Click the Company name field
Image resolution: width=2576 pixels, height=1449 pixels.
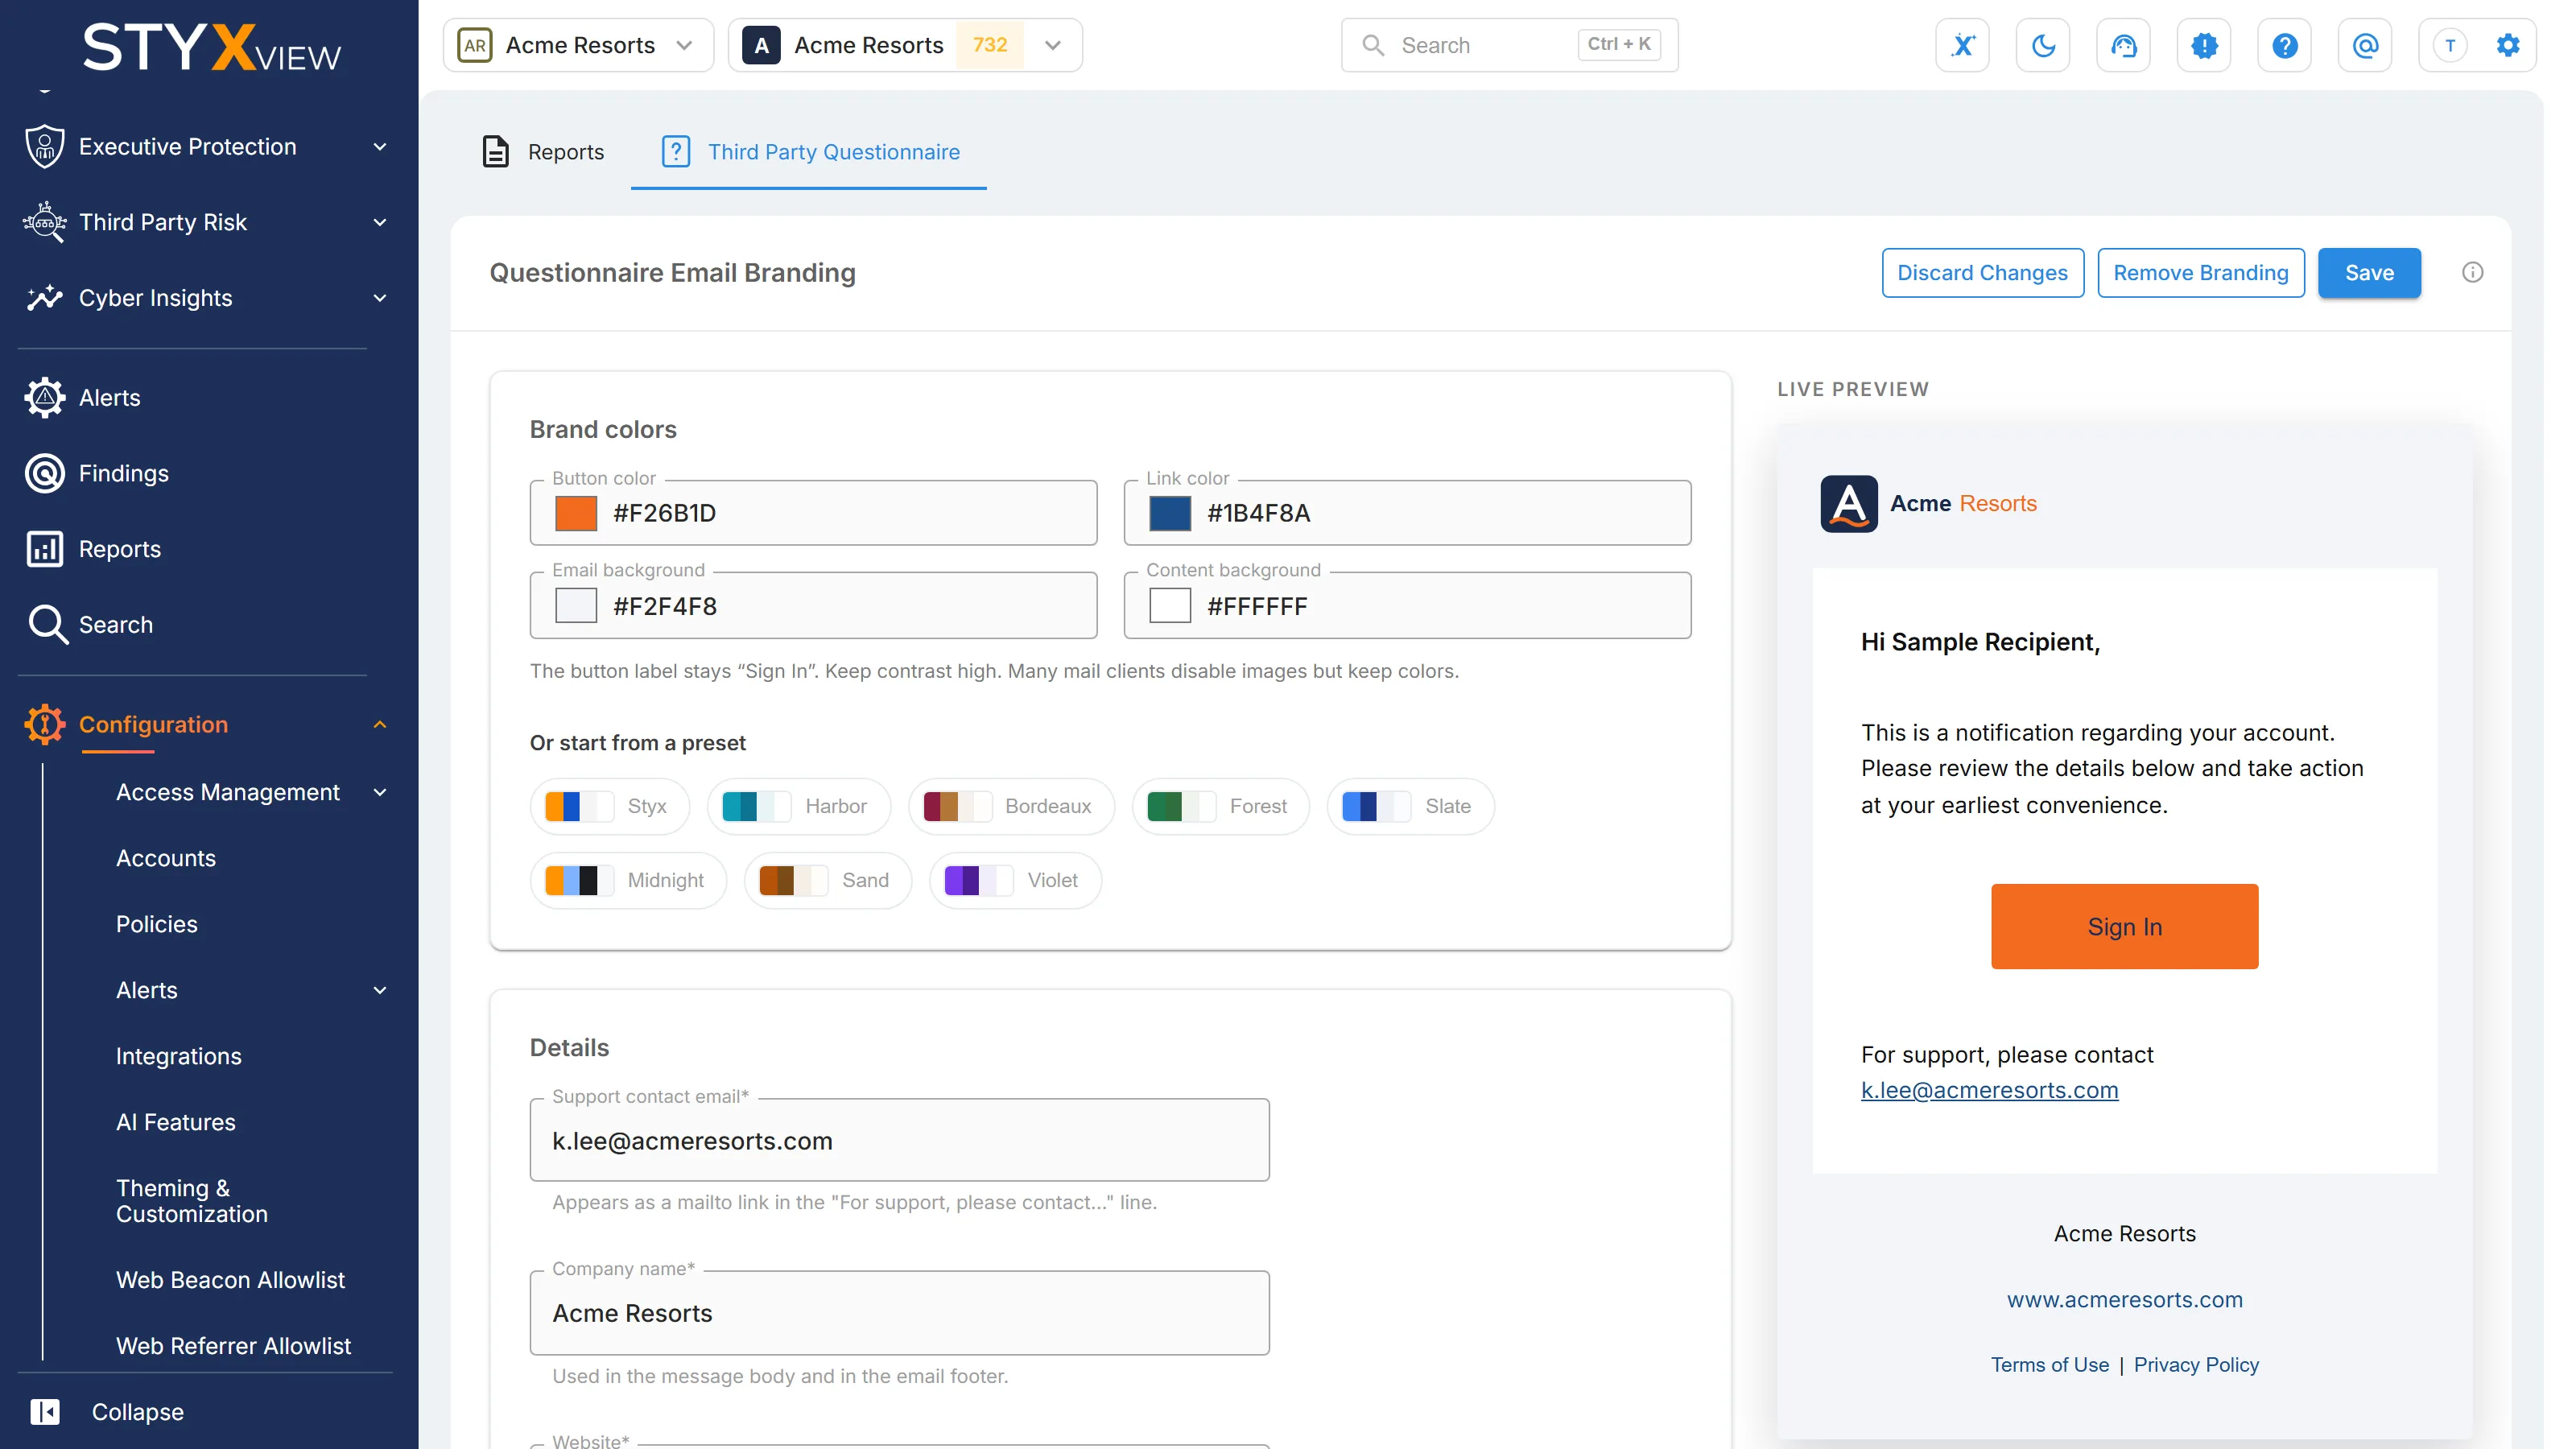coord(899,1313)
